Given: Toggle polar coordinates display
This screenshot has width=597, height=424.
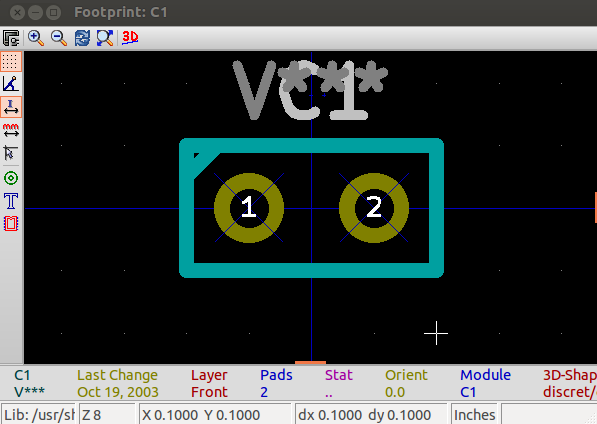Looking at the screenshot, I should pyautogui.click(x=11, y=84).
